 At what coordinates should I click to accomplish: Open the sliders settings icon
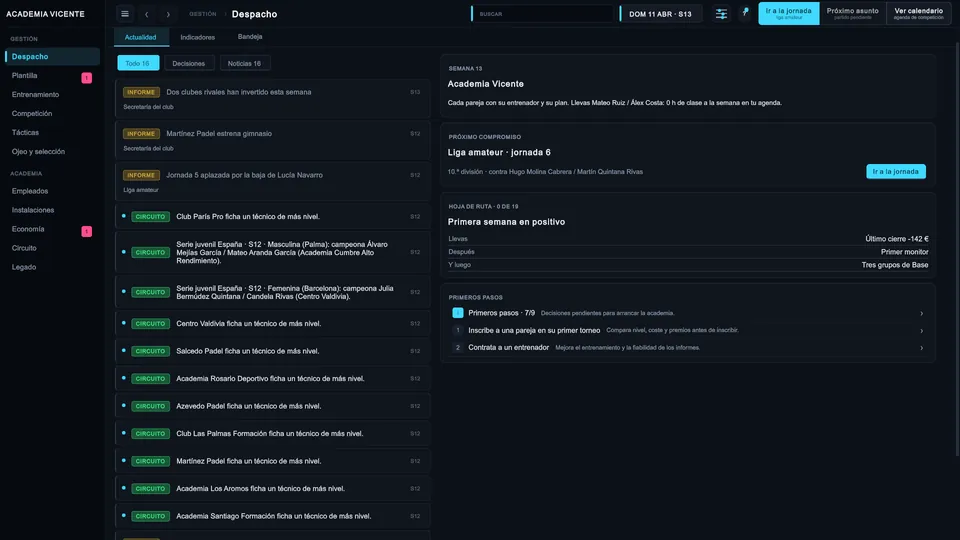721,13
